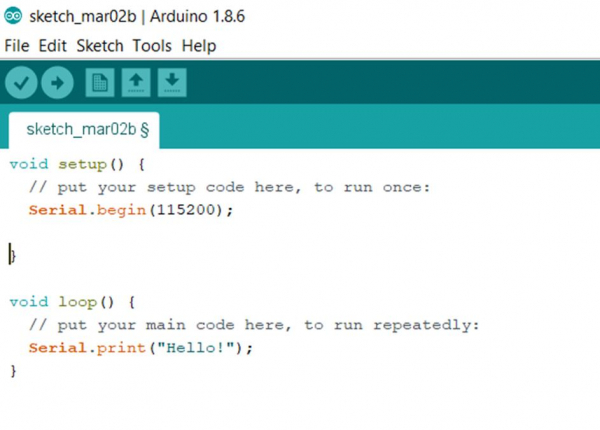Click the Verify checkmark button
This screenshot has width=600, height=430.
[21, 83]
